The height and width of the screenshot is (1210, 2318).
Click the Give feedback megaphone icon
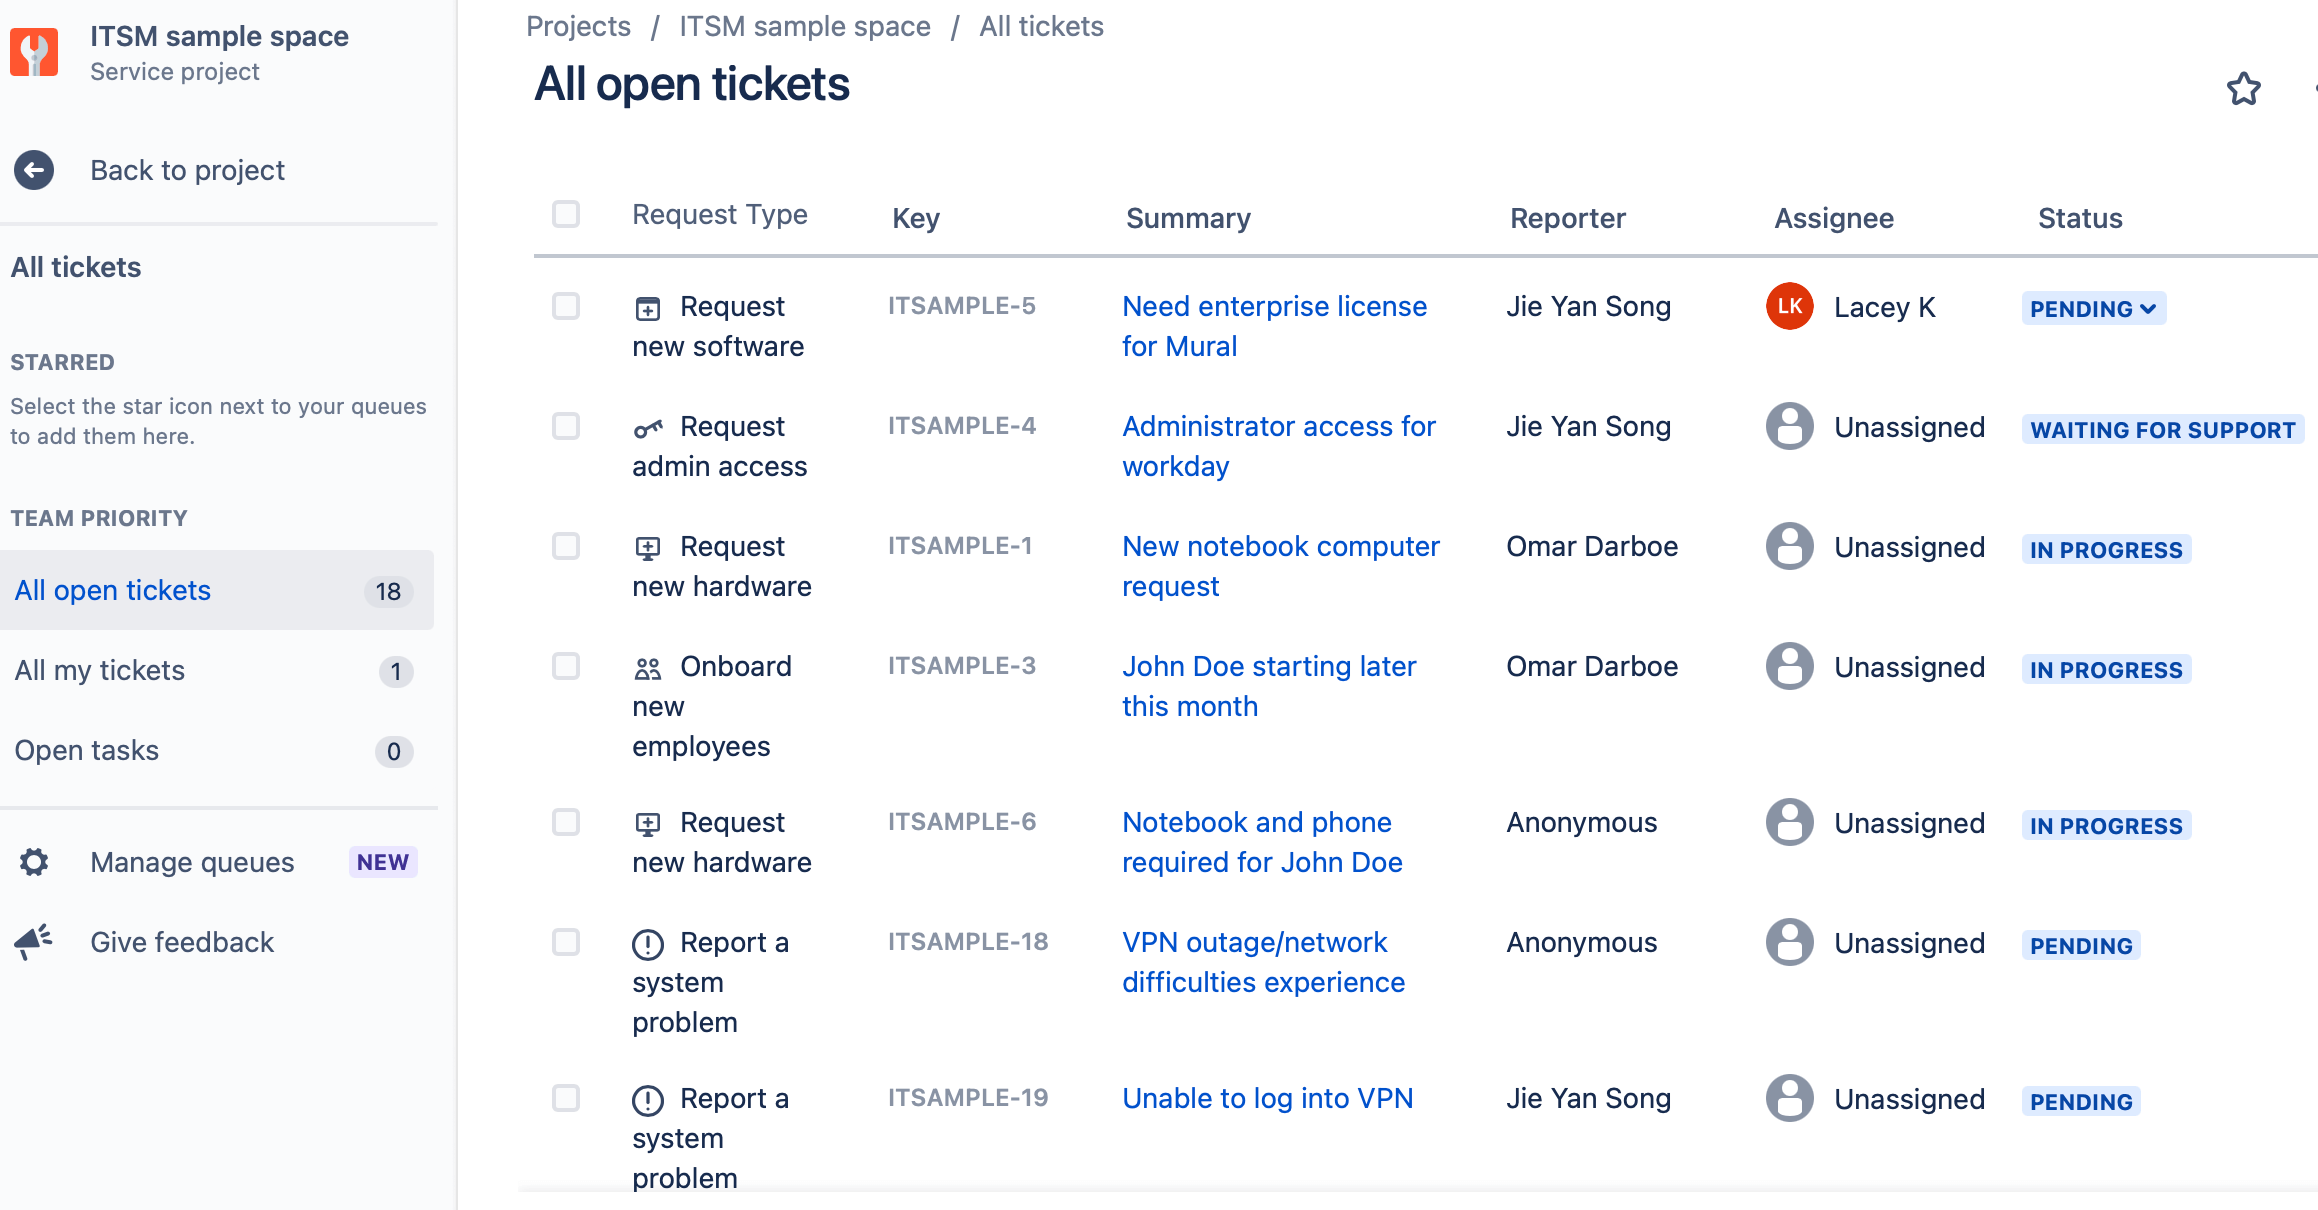pos(32,940)
